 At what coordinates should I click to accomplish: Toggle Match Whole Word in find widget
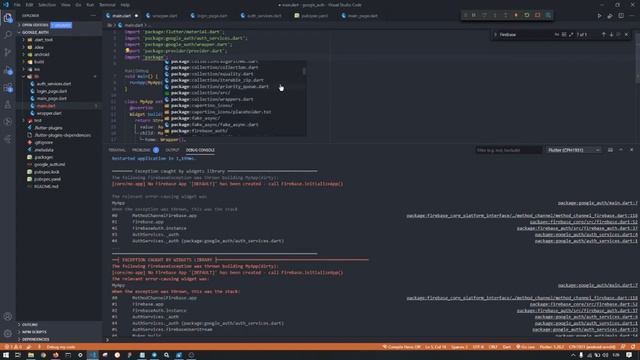tap(564, 35)
